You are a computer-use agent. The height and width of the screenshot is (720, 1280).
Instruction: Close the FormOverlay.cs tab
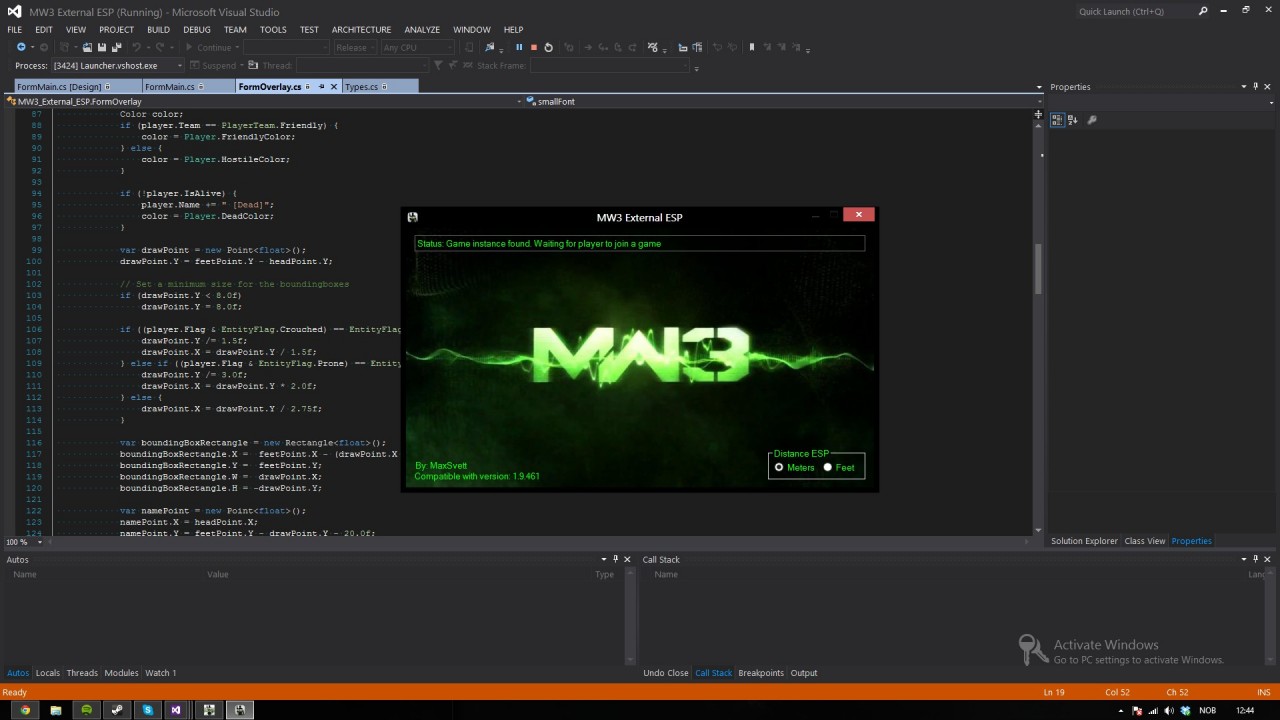click(334, 87)
